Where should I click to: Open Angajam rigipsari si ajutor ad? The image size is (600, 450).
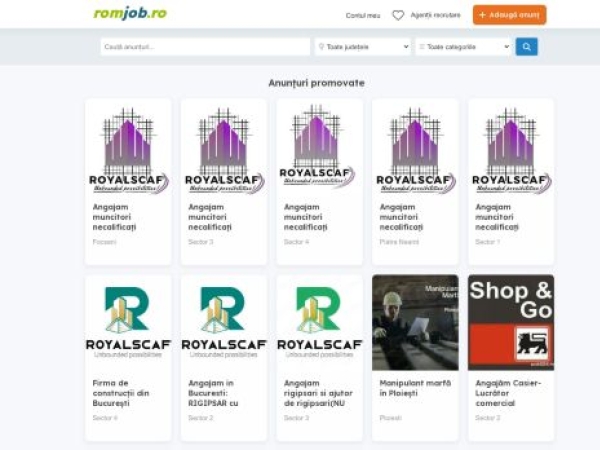click(x=318, y=393)
